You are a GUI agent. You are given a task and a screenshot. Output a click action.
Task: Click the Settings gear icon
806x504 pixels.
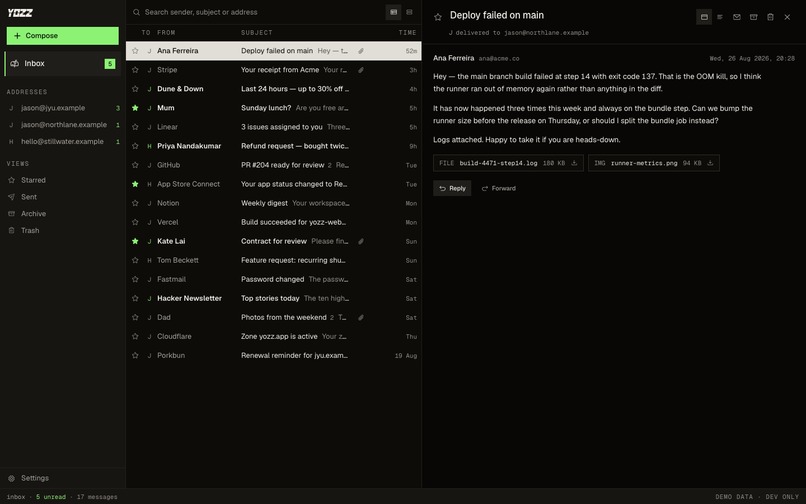(x=11, y=478)
